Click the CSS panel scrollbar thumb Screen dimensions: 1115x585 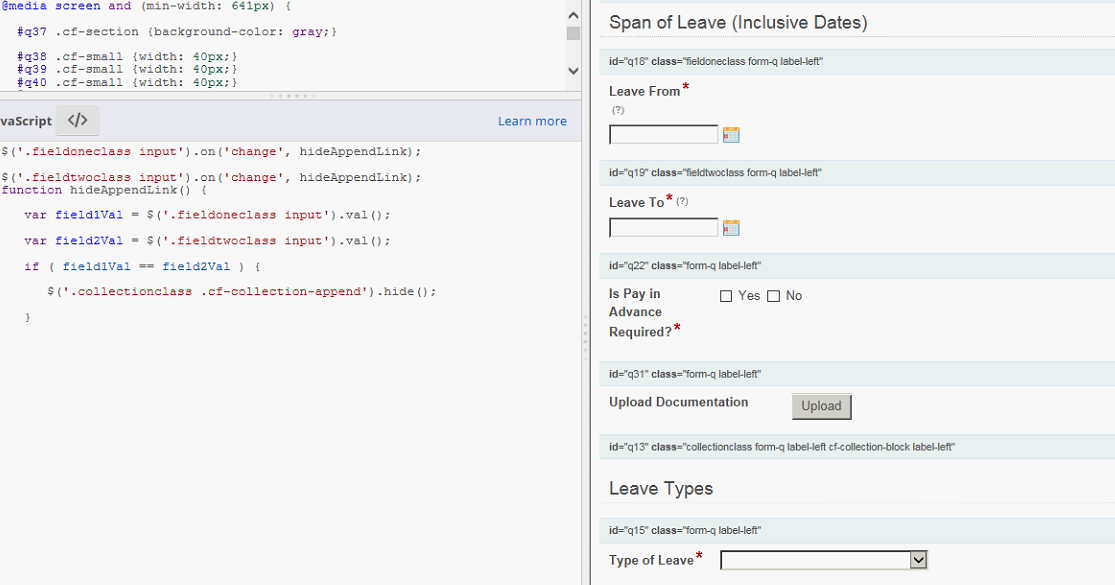(573, 33)
